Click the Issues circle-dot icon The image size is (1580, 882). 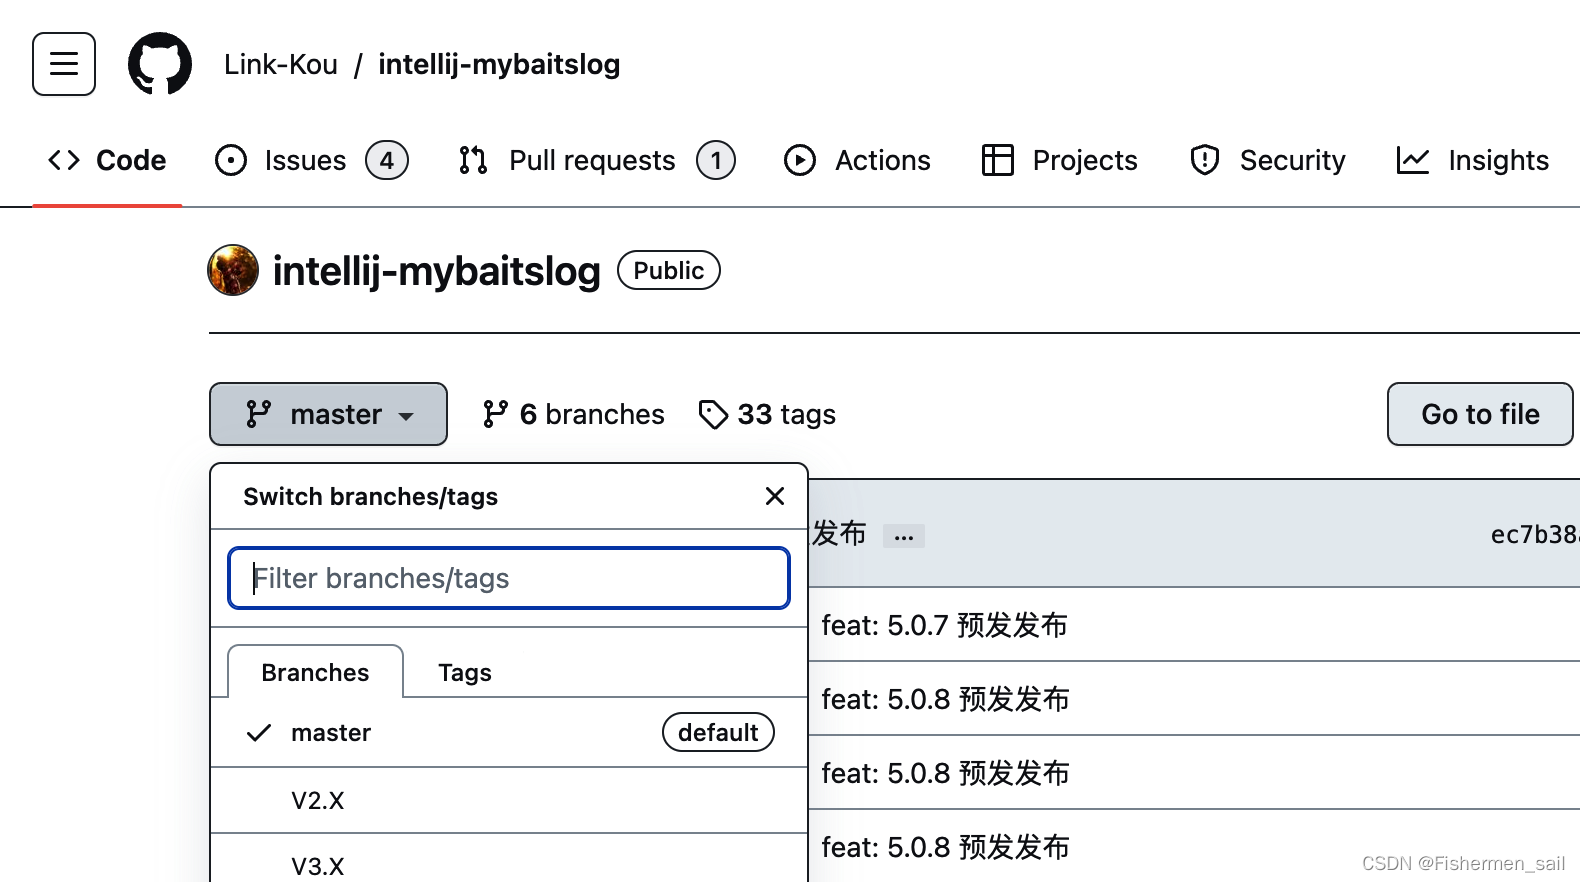point(231,160)
